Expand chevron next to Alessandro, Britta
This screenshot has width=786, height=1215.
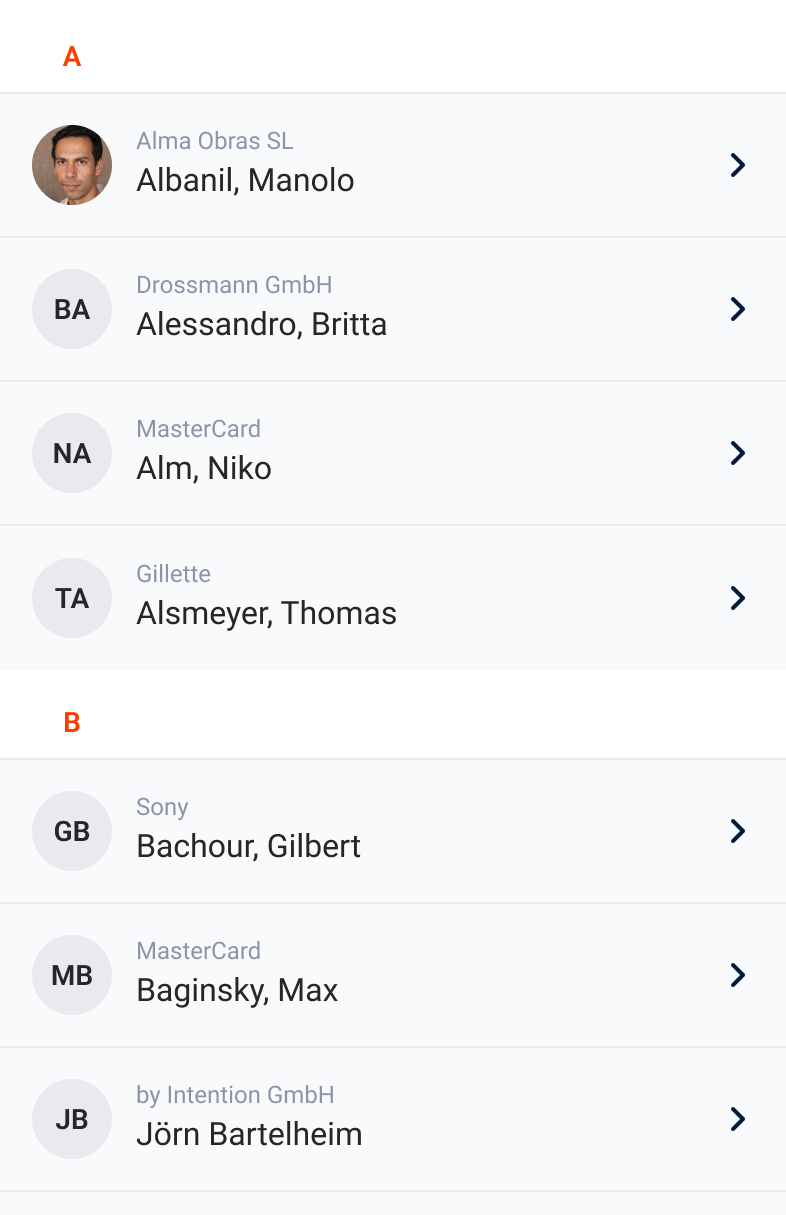pyautogui.click(x=738, y=309)
